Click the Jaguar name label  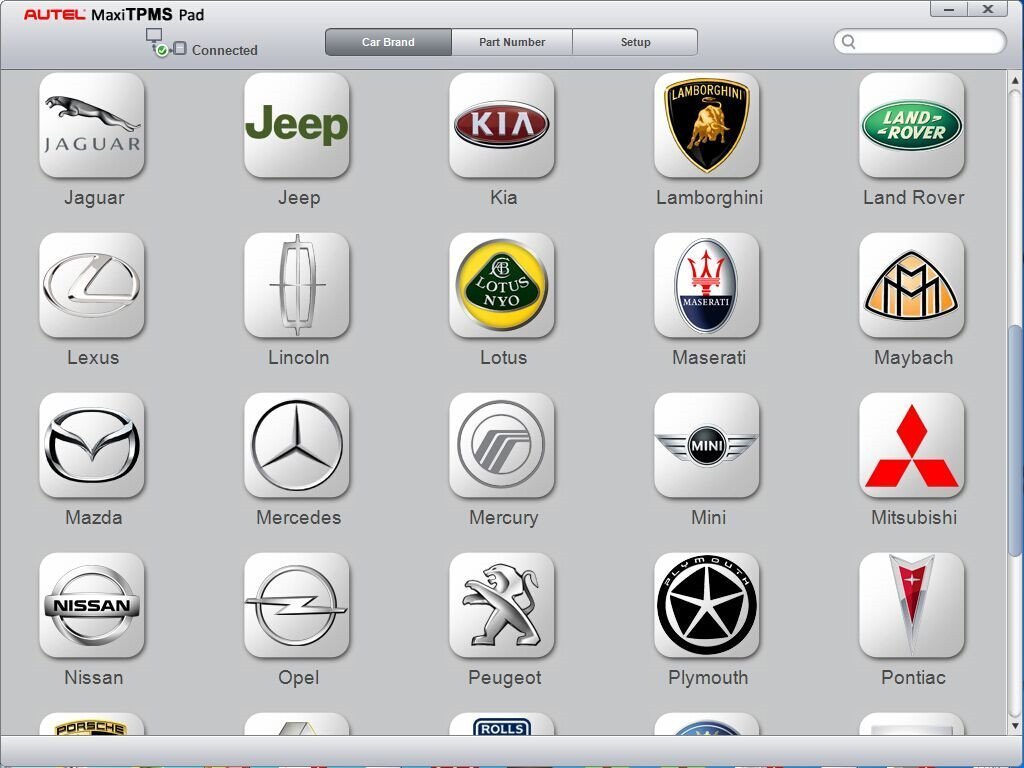tap(94, 197)
